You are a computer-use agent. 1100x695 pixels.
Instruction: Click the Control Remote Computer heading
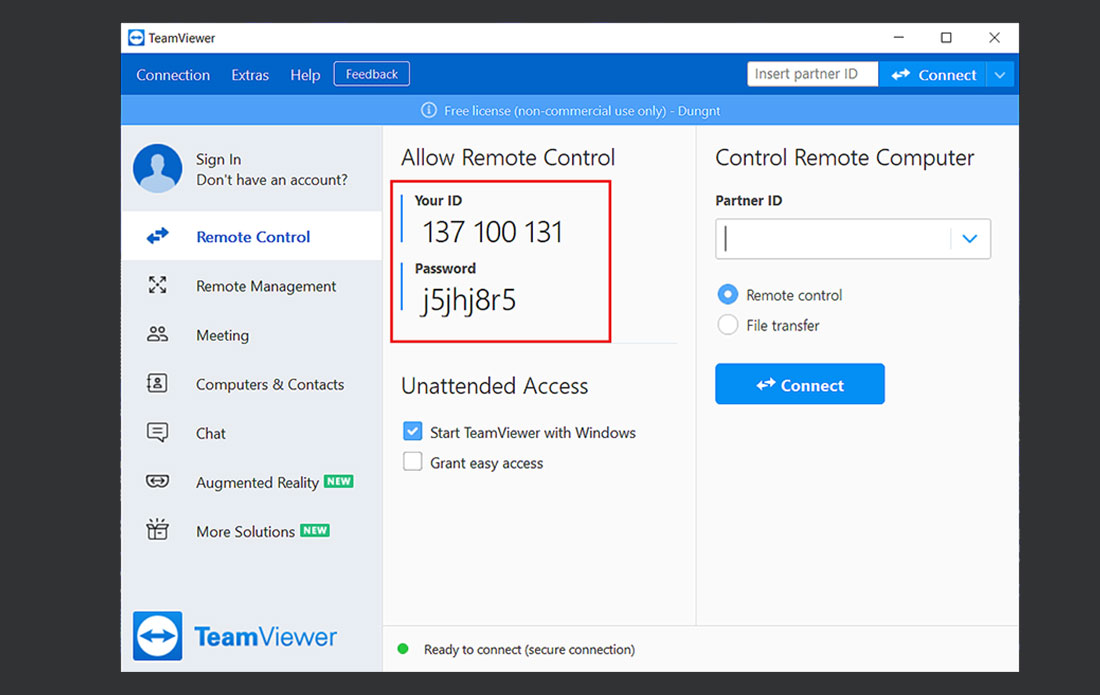click(x=845, y=157)
